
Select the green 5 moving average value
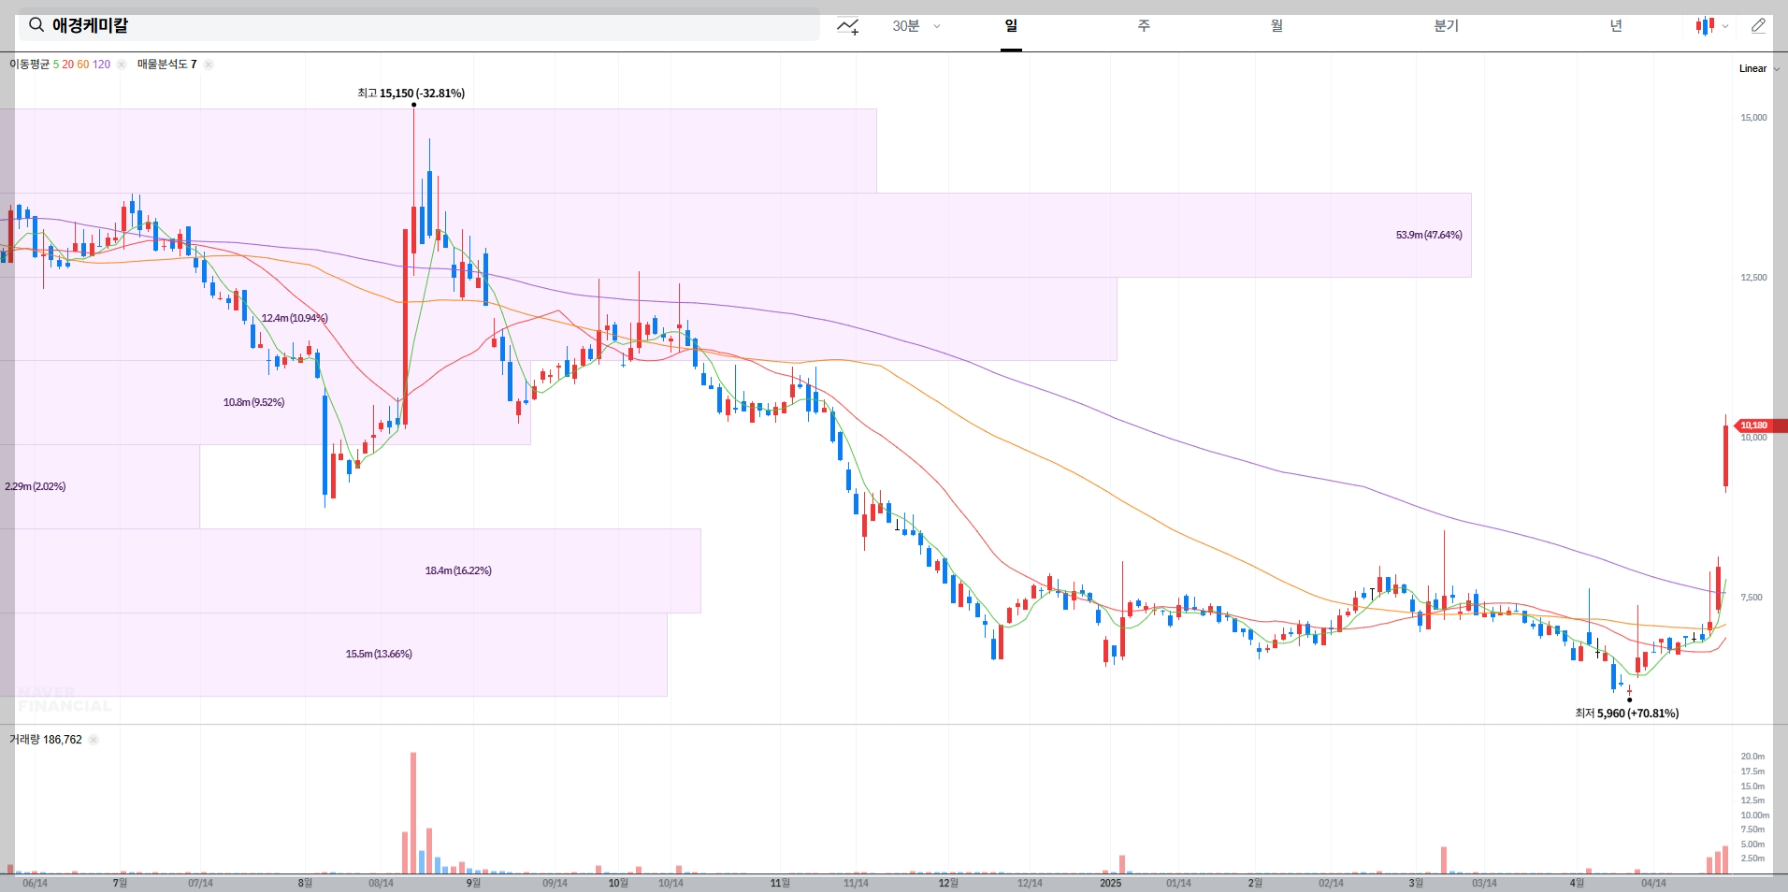[x=56, y=64]
